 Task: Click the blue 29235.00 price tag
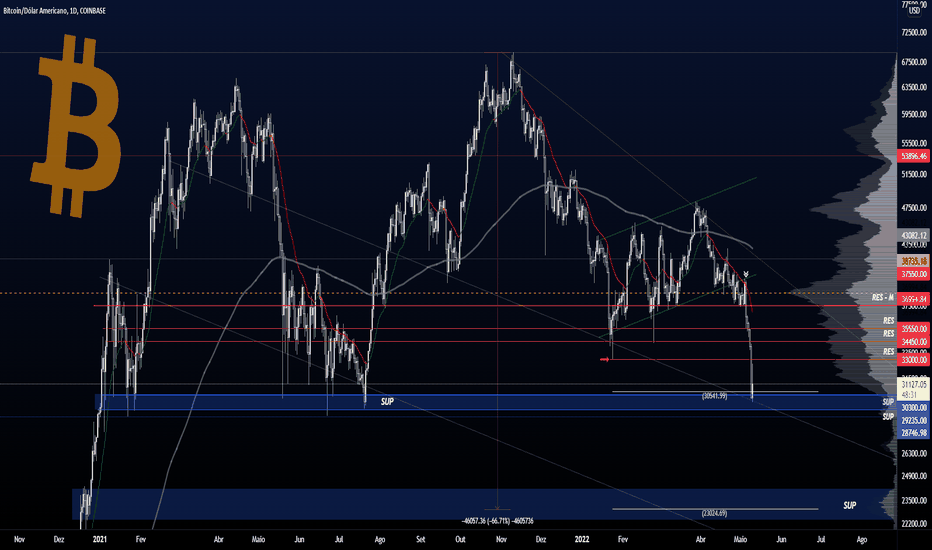(914, 420)
